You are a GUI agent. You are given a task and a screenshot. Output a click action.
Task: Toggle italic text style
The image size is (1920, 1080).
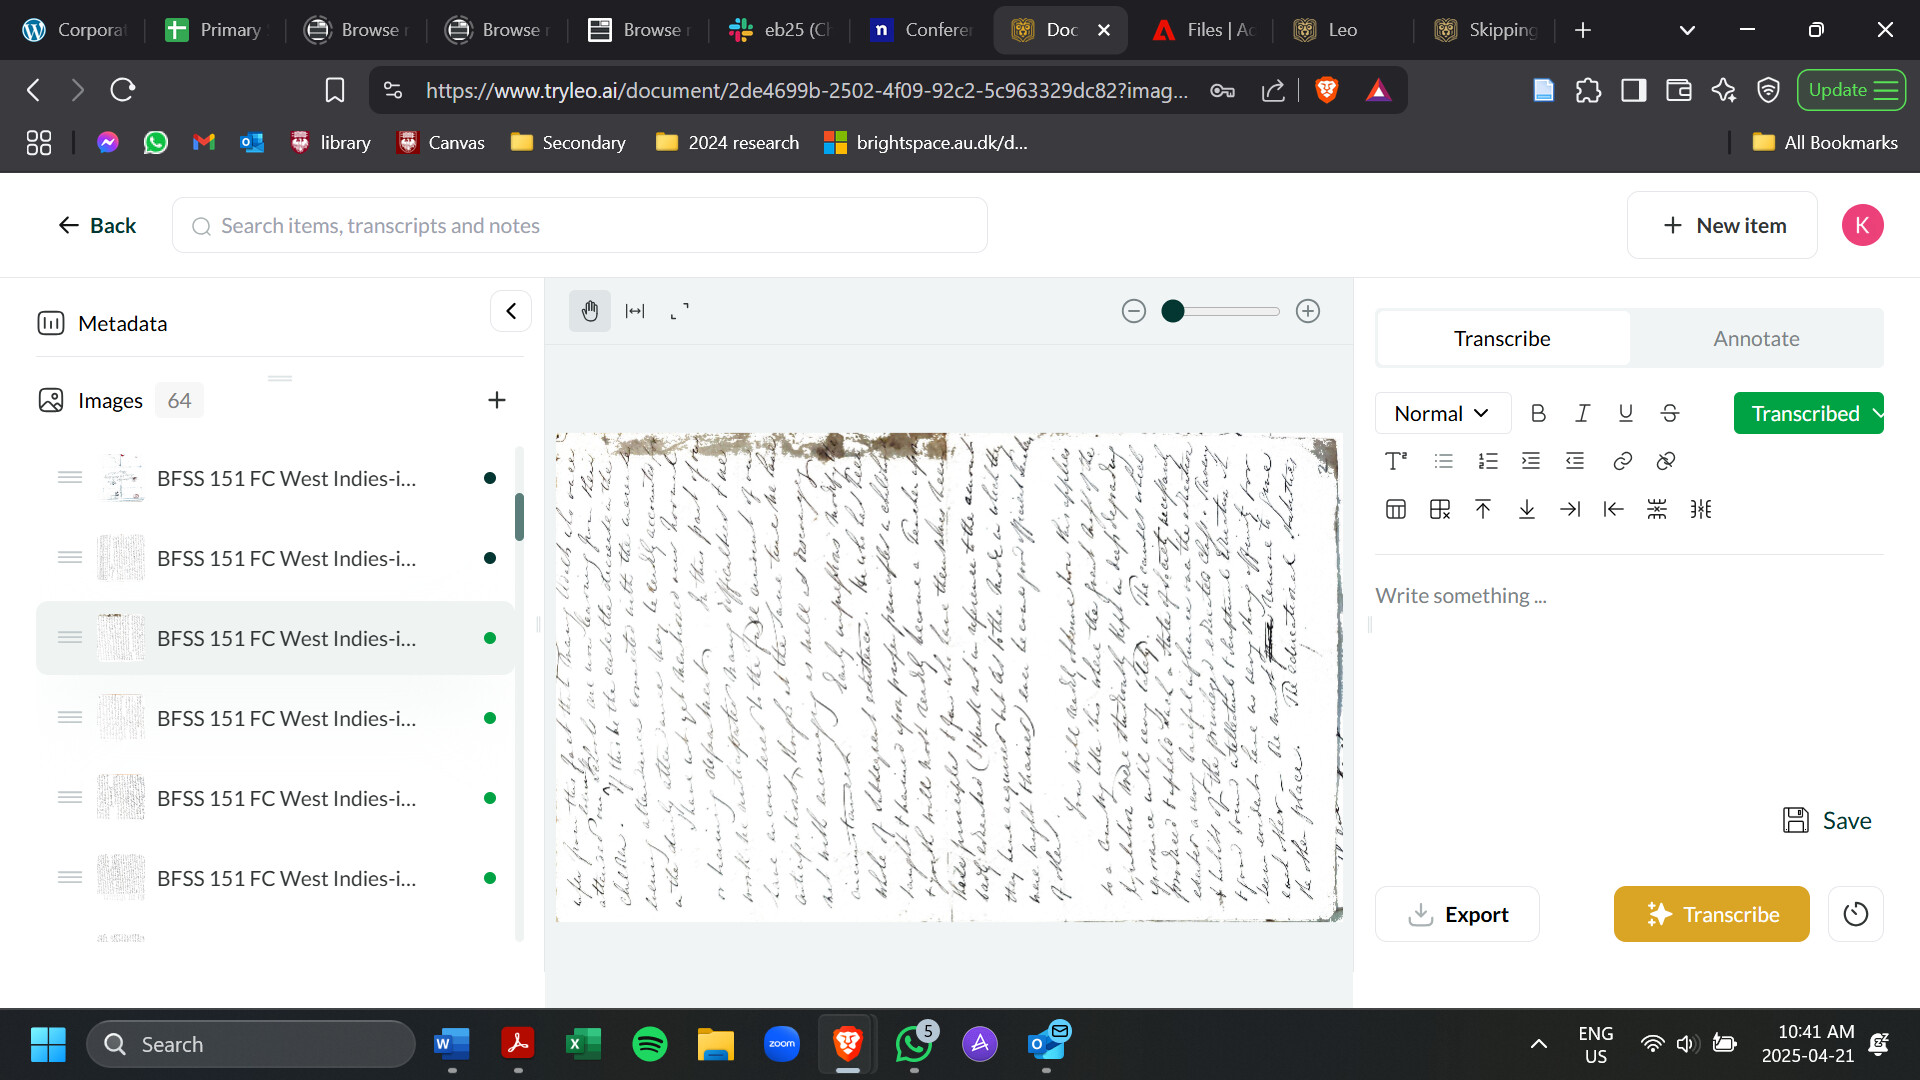(x=1582, y=413)
